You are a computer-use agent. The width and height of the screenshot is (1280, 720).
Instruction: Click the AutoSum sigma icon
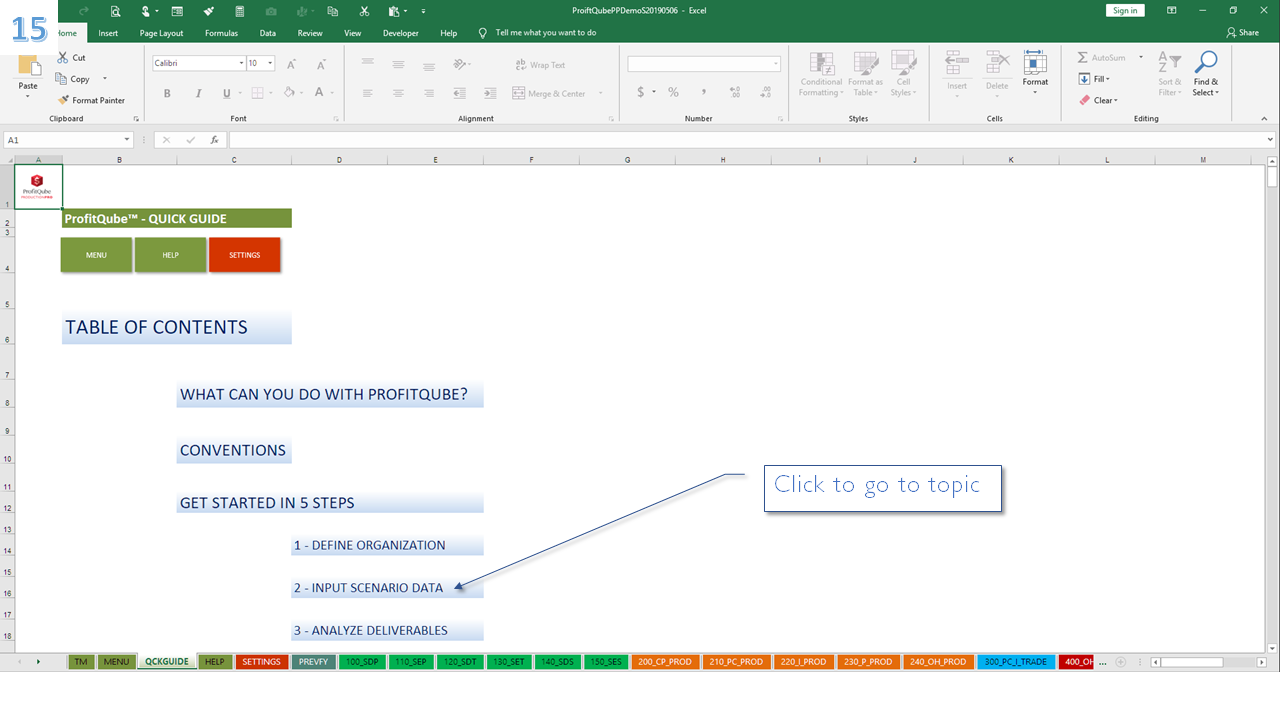1084,58
